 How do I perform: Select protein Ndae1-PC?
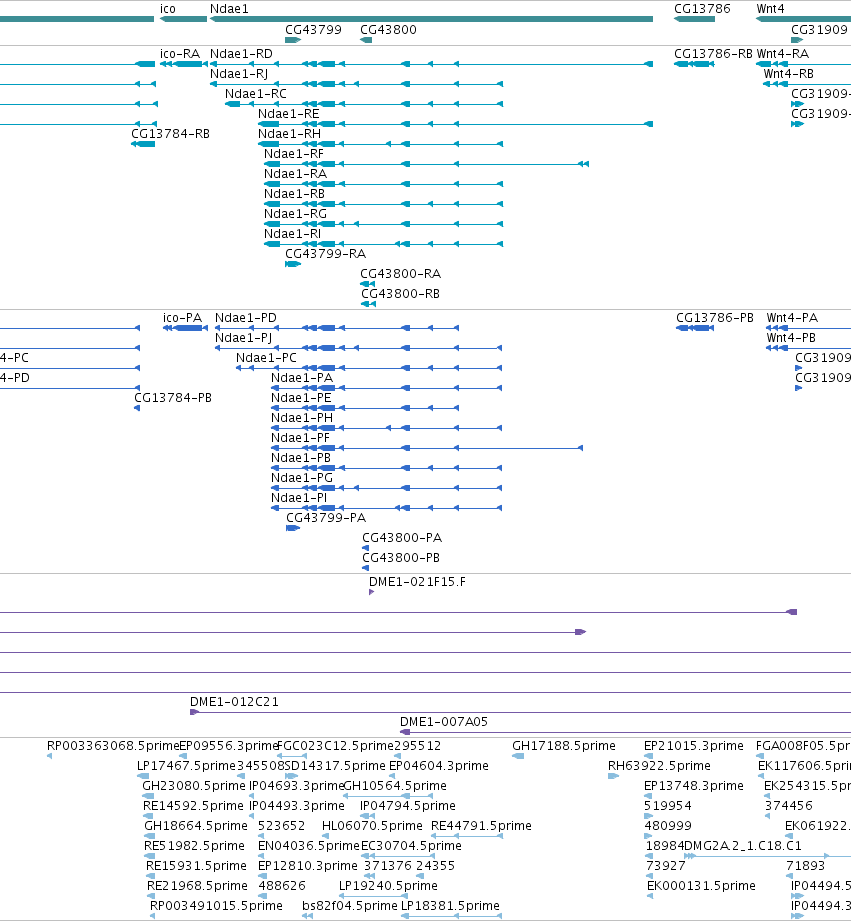pyautogui.click(x=266, y=358)
